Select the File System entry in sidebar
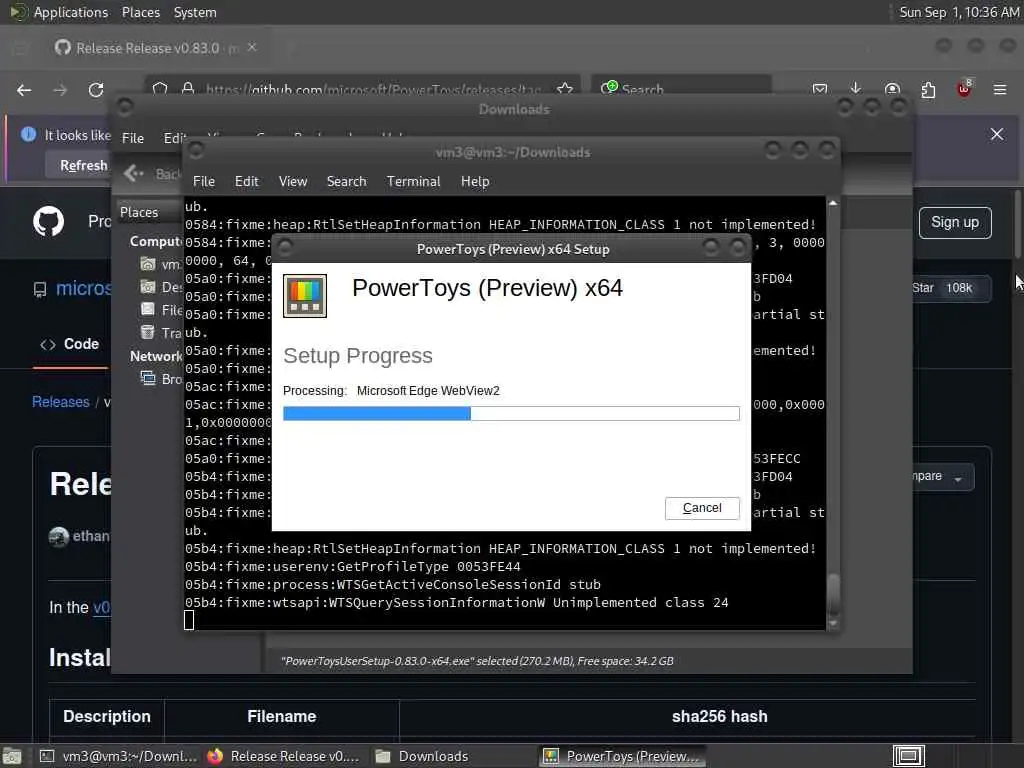 click(161, 310)
